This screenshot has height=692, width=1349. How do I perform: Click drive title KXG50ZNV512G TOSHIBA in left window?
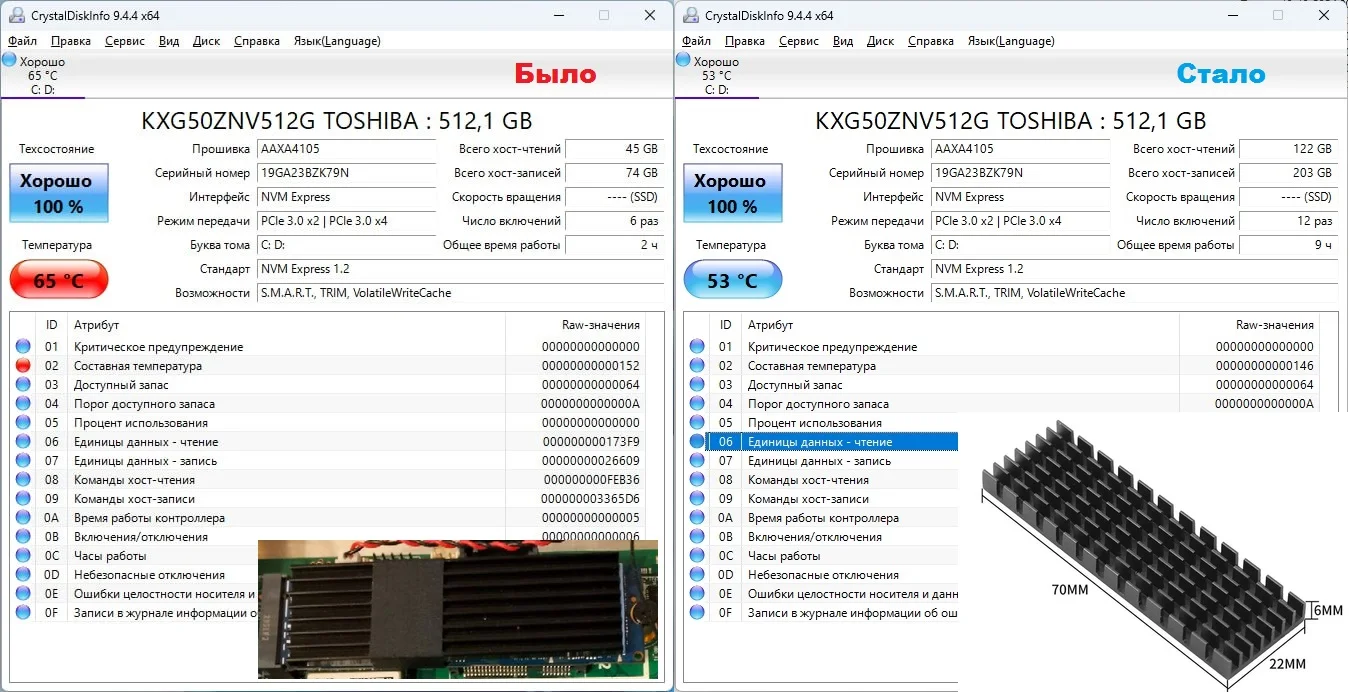[337, 121]
